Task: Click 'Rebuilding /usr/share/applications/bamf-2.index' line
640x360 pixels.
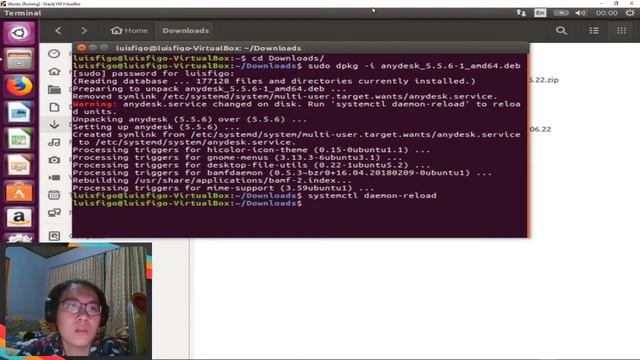Action: 212,180
